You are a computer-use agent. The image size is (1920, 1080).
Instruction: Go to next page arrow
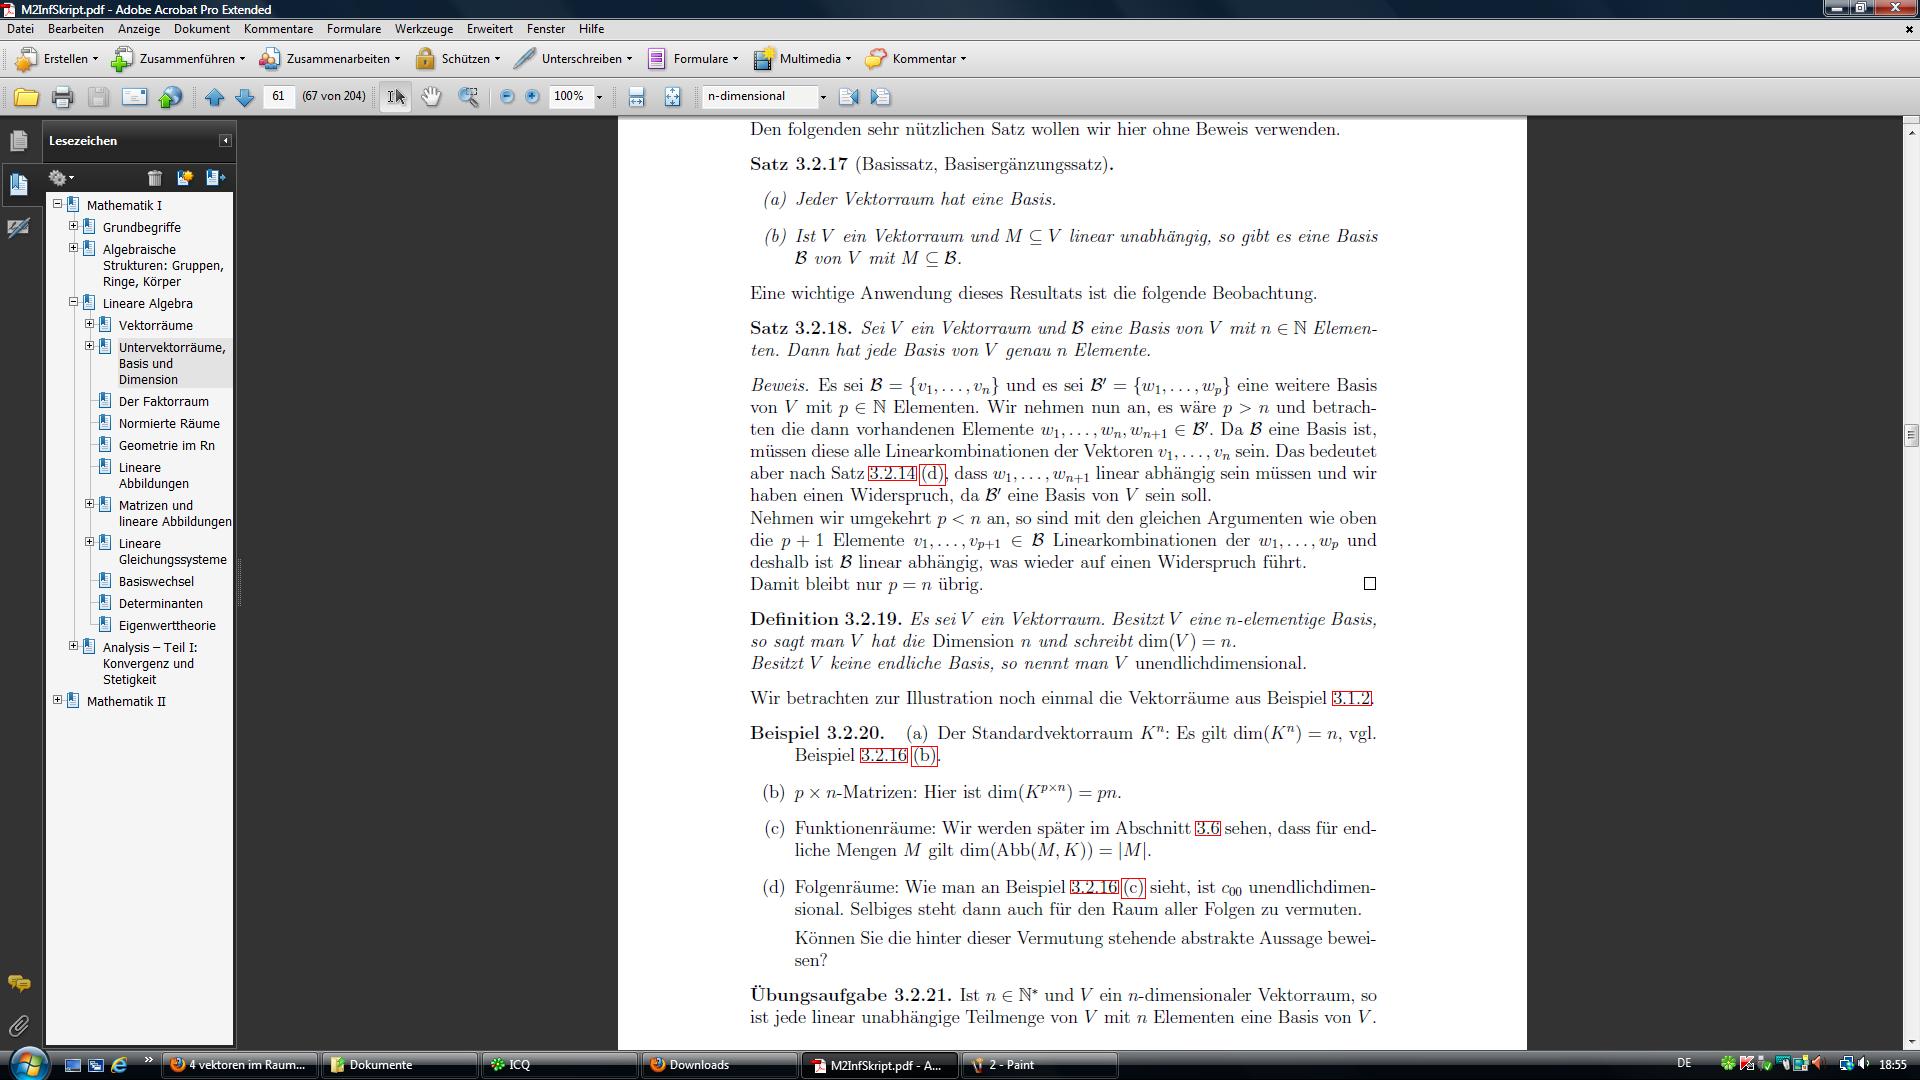244,97
